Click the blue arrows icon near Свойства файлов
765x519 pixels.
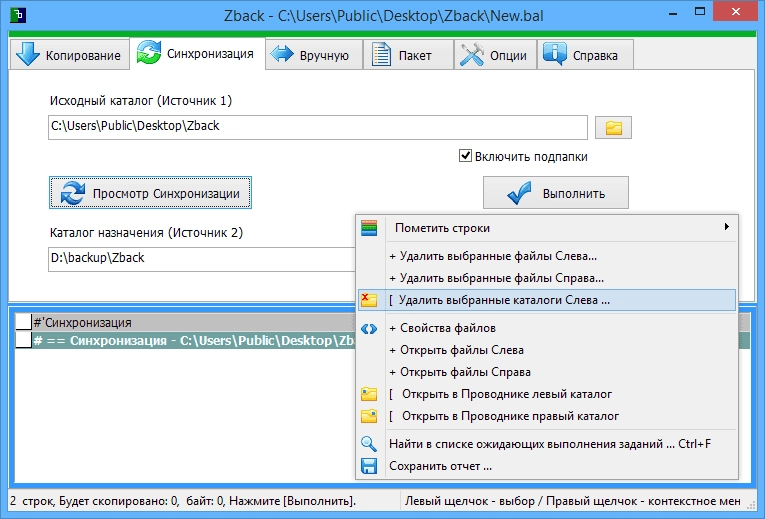[369, 329]
